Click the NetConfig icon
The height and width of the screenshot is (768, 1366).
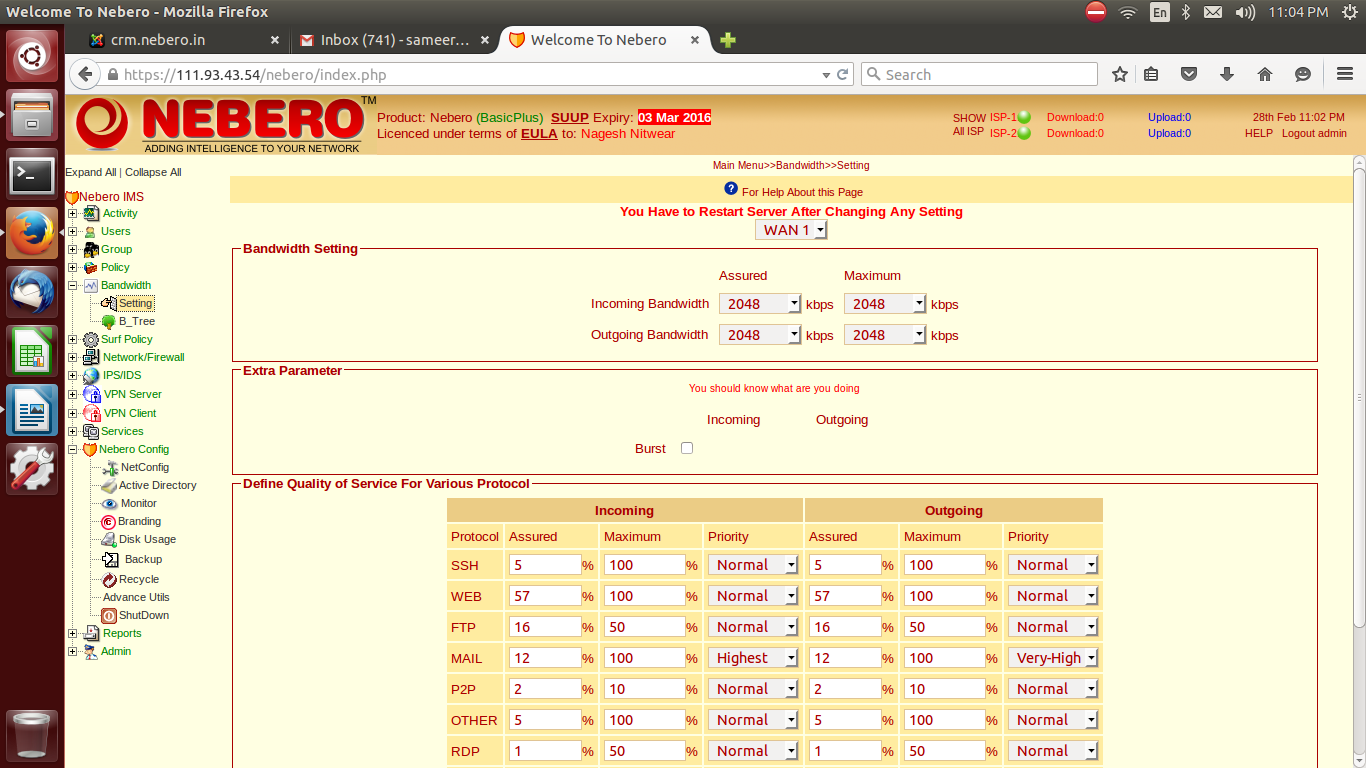tap(110, 467)
